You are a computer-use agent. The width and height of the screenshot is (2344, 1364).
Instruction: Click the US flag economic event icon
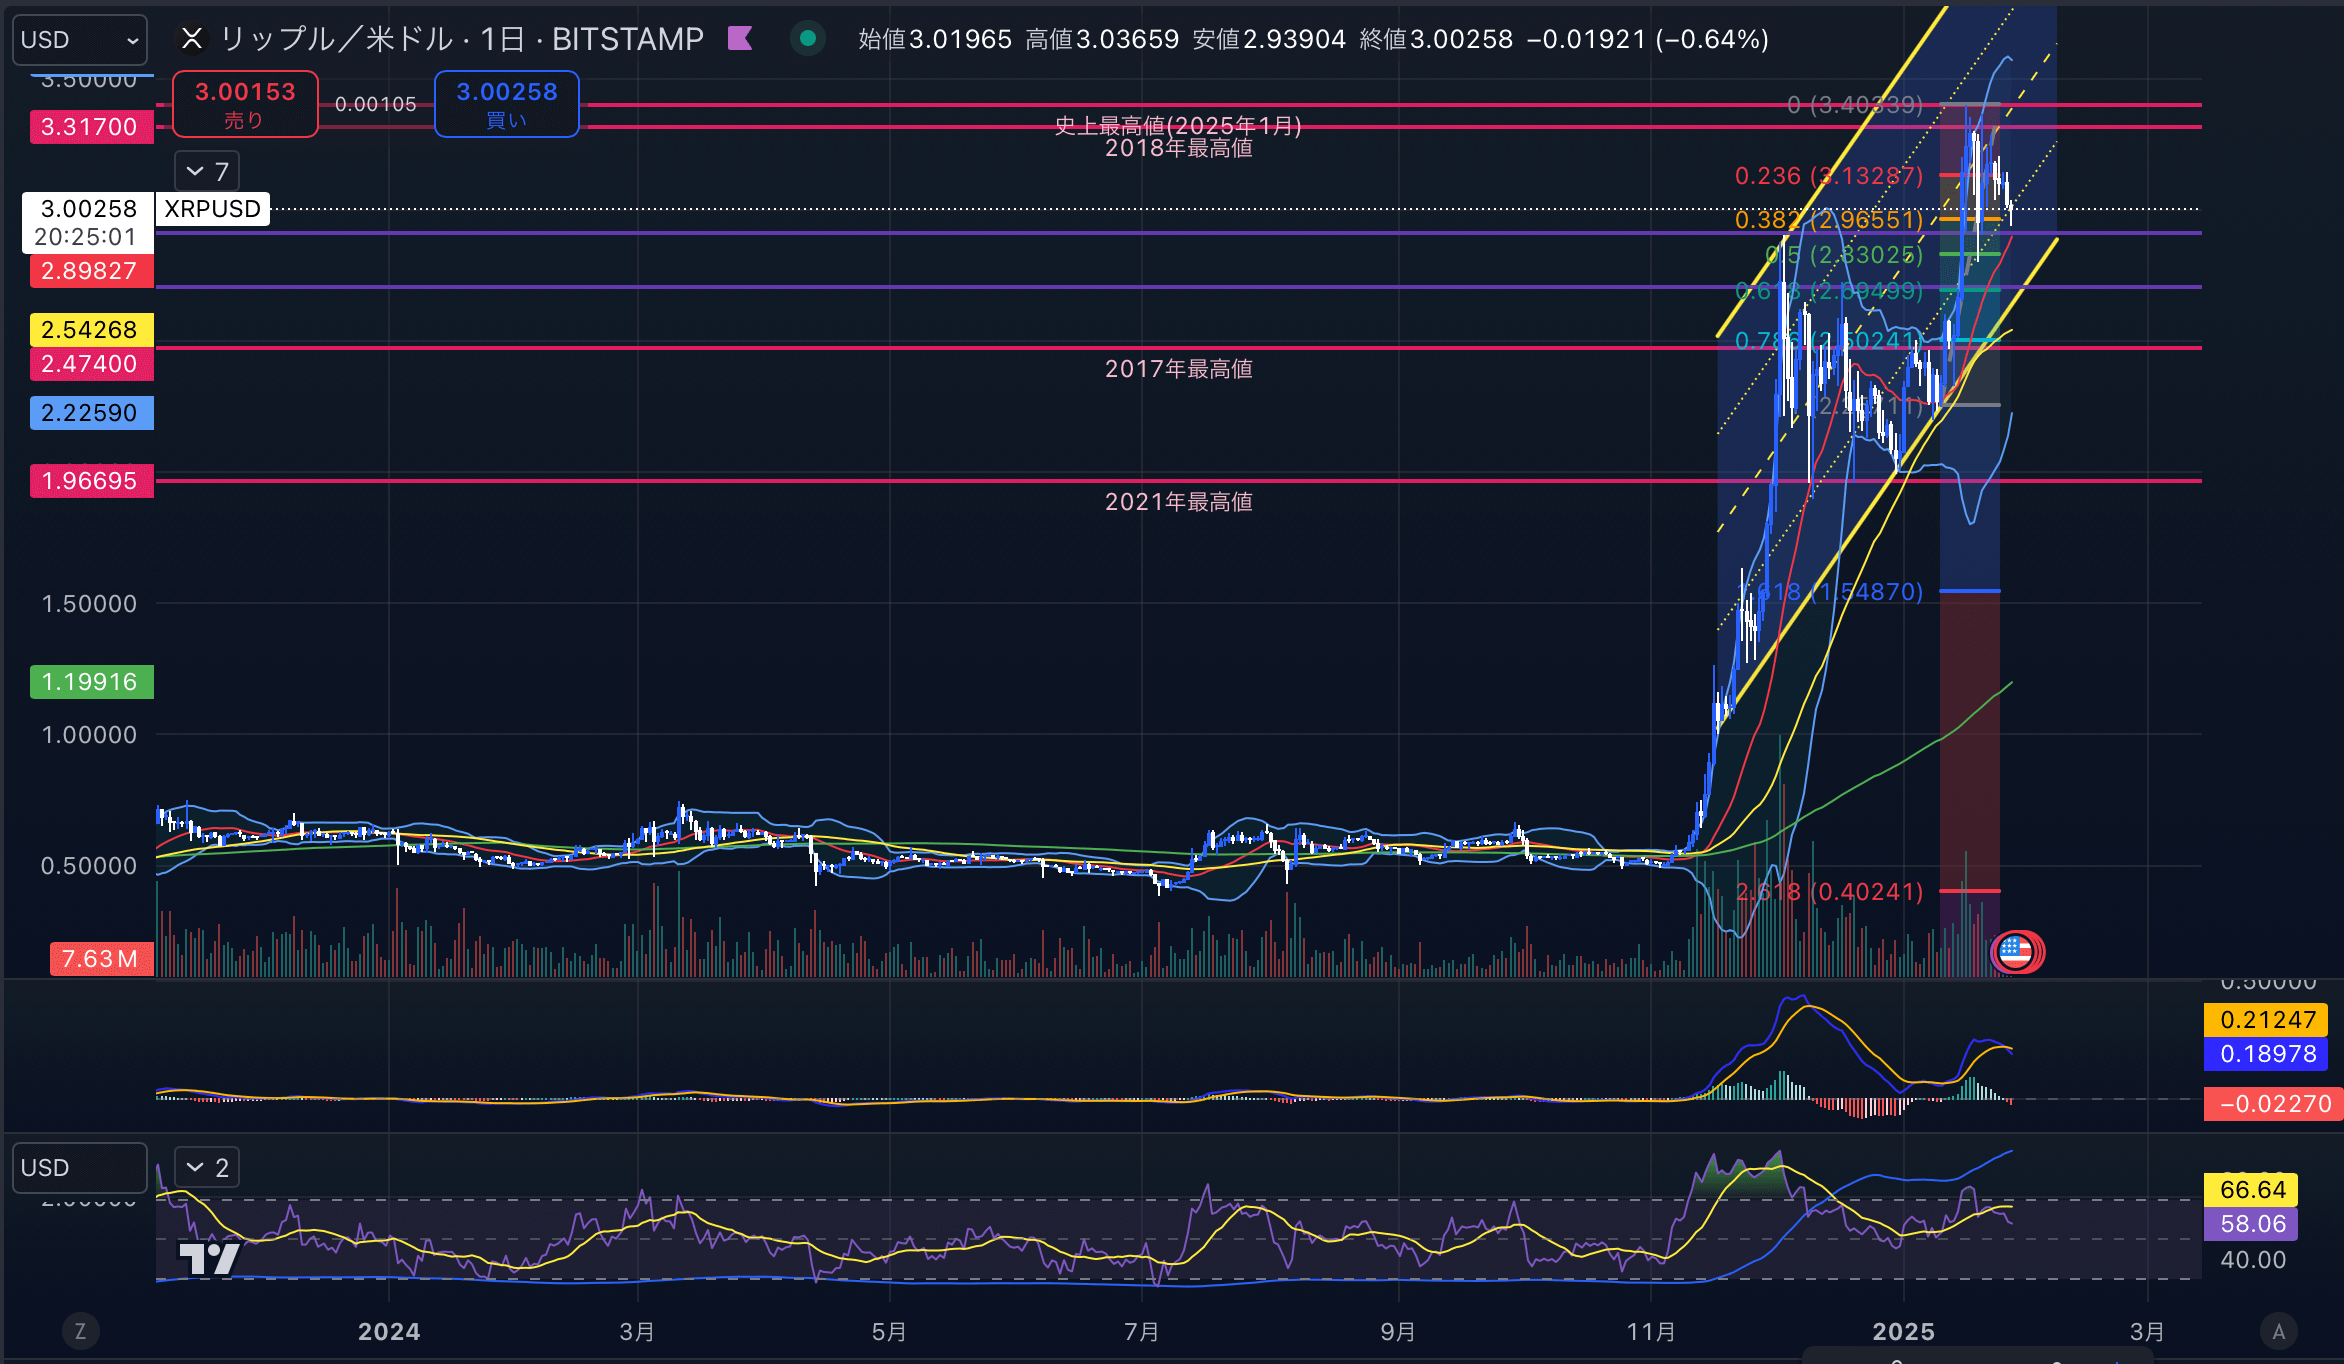(x=2015, y=952)
